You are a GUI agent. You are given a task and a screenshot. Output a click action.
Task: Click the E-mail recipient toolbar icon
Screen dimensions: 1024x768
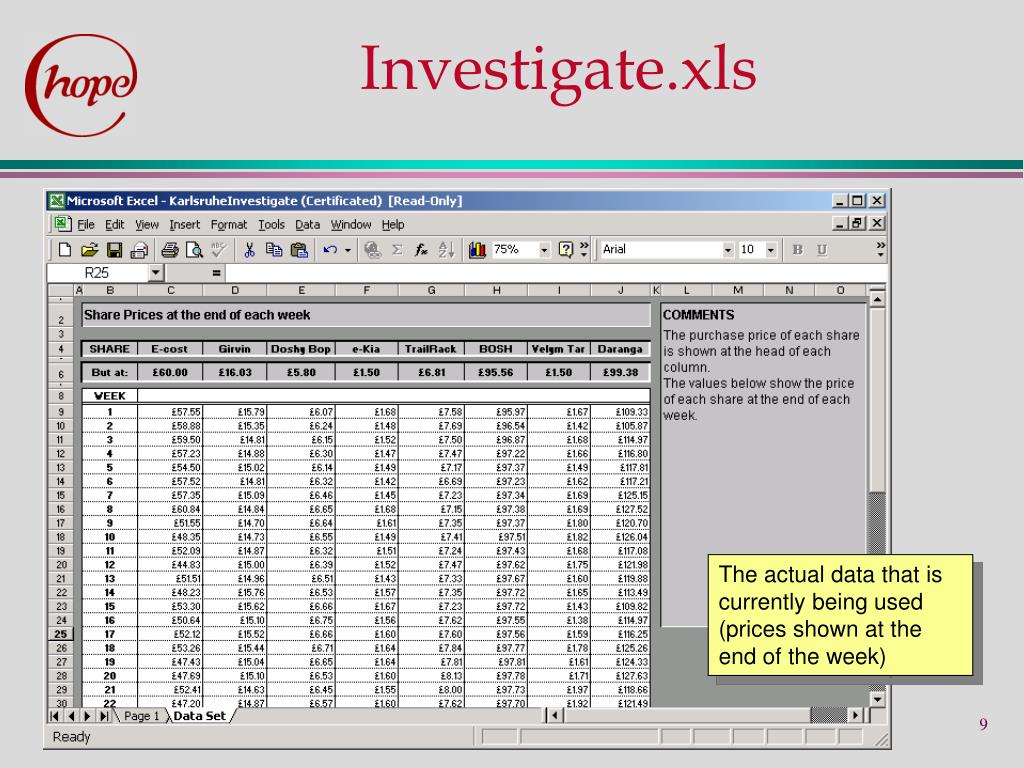[138, 250]
